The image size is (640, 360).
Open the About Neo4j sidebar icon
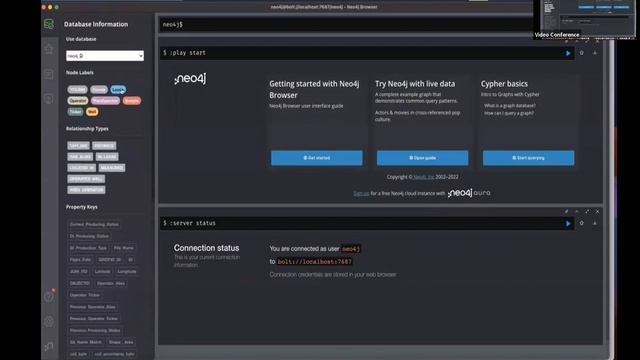49,347
